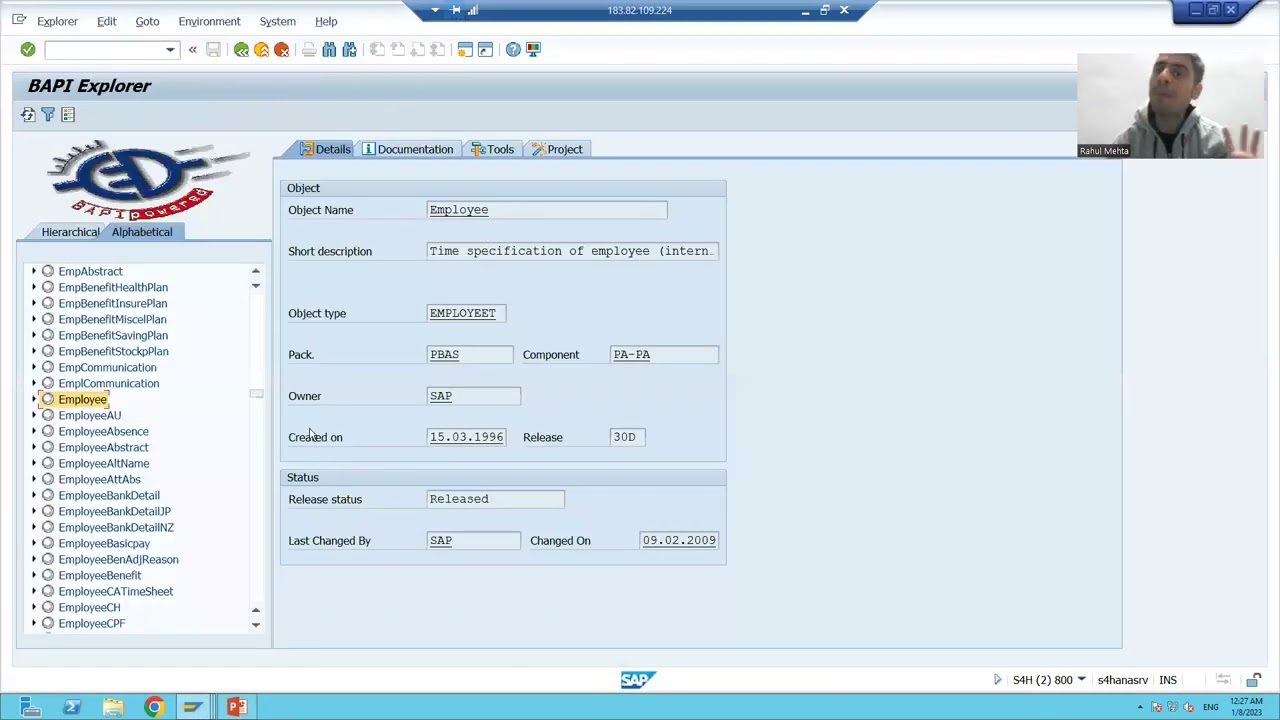
Task: Open the SAP window menu icon
Action: tap(19, 20)
